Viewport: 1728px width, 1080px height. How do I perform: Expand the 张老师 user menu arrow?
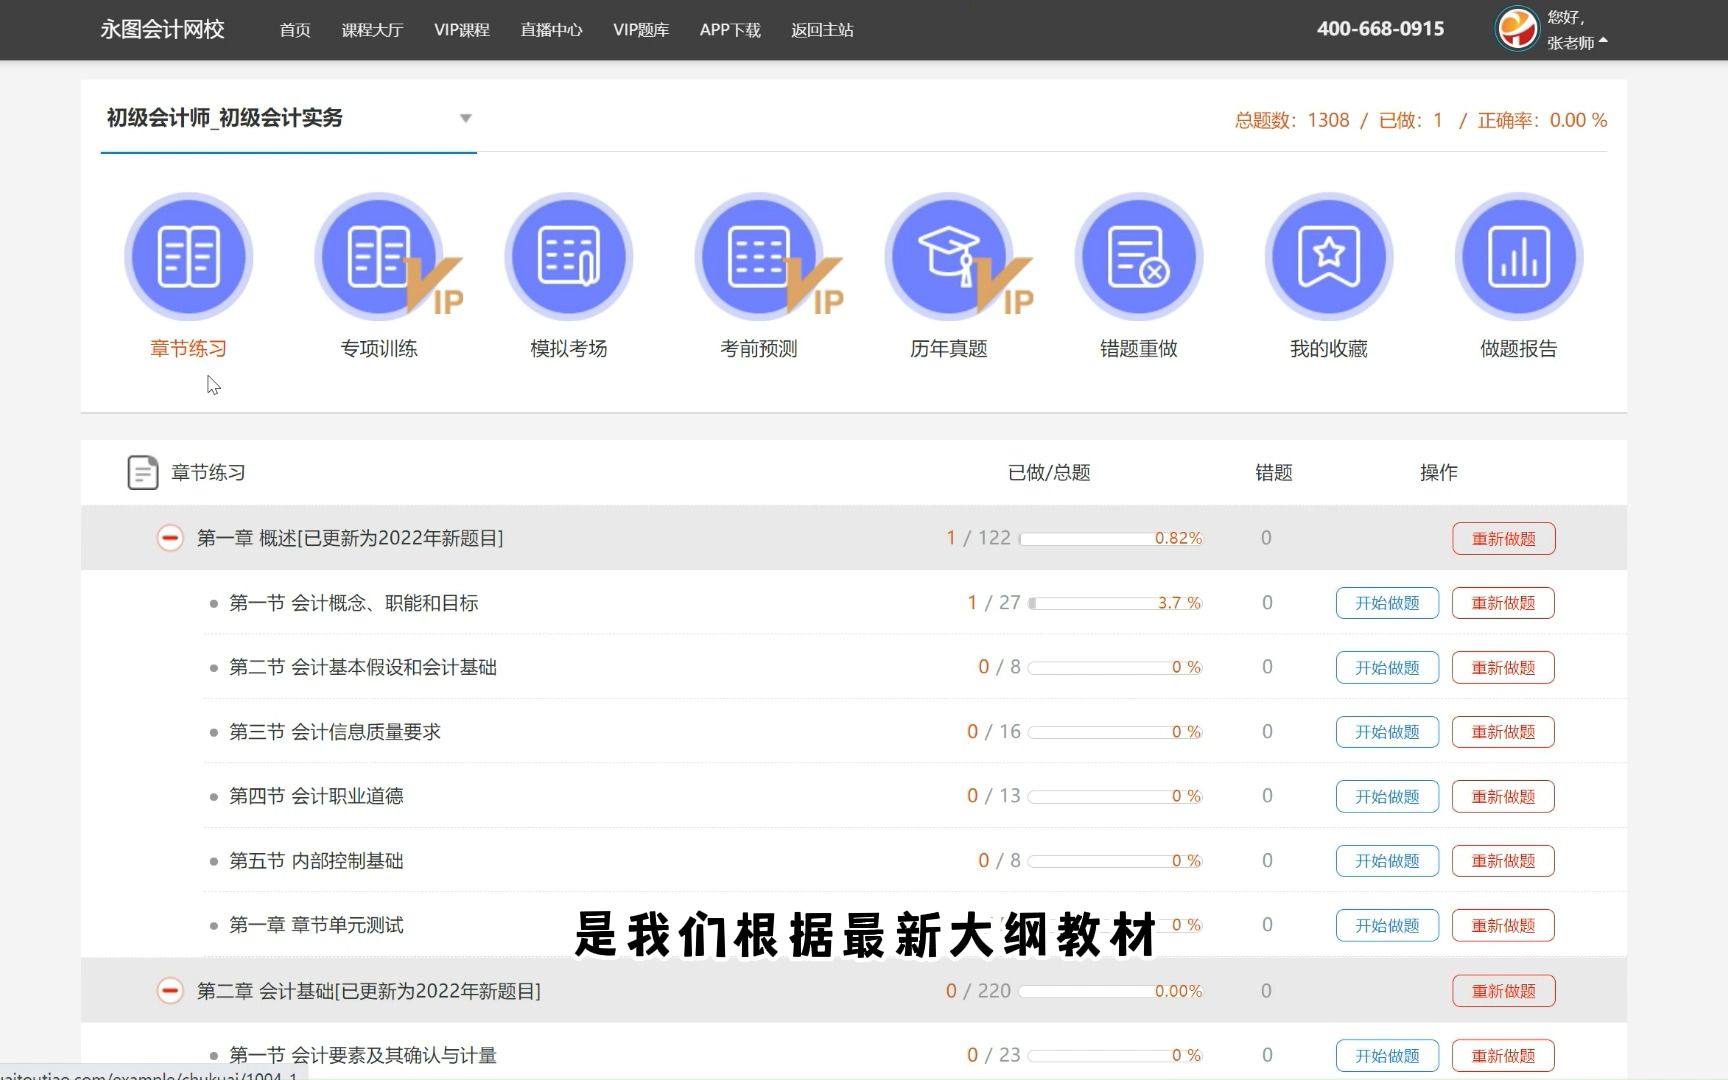[x=1603, y=42]
